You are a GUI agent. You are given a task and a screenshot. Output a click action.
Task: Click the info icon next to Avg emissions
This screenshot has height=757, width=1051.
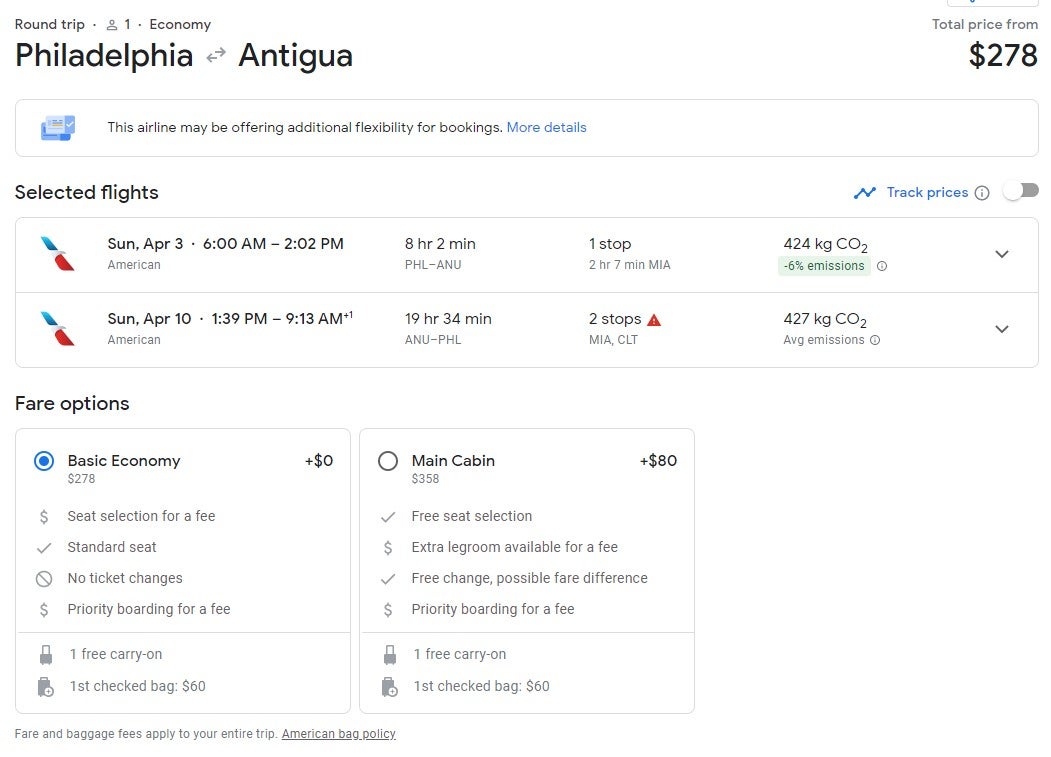pos(875,340)
